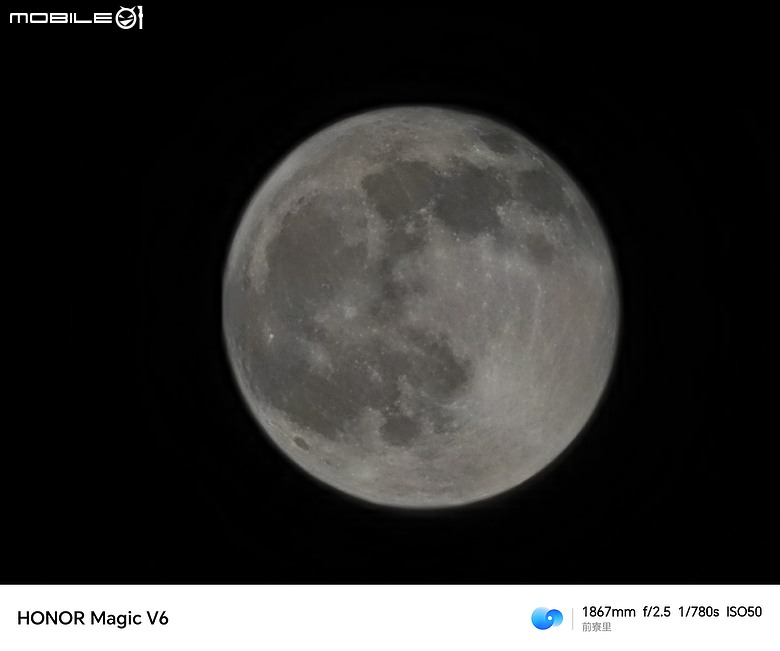Click the "1/780s" shutter speed value
This screenshot has width=780, height=651.
[698, 612]
